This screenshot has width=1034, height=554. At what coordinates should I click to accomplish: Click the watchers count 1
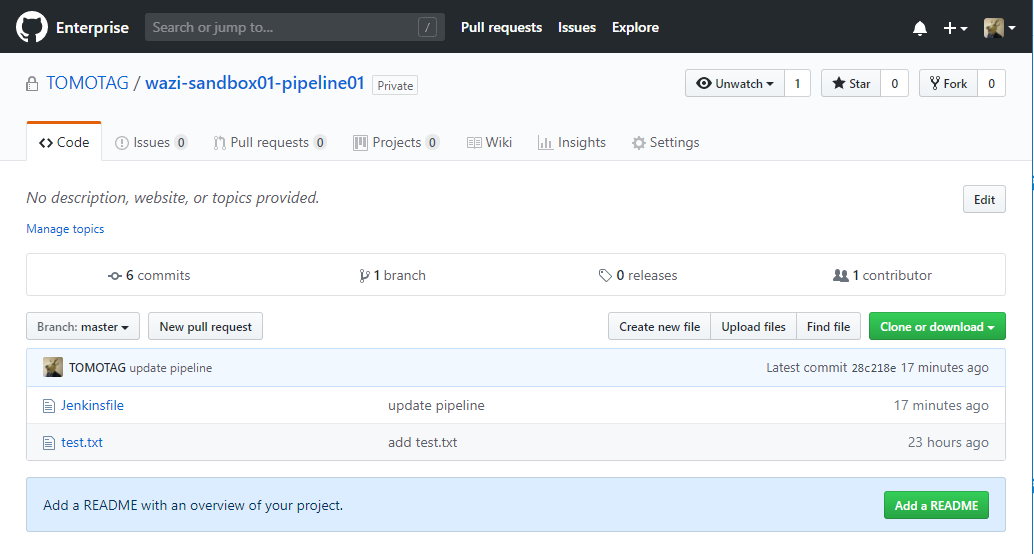coord(797,83)
